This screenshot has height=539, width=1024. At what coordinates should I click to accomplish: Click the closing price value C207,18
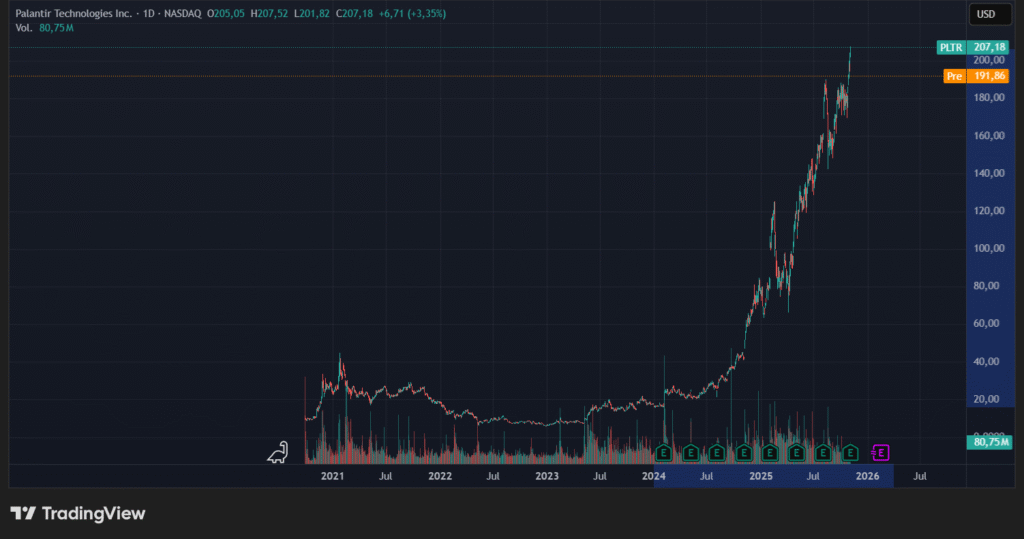[355, 14]
